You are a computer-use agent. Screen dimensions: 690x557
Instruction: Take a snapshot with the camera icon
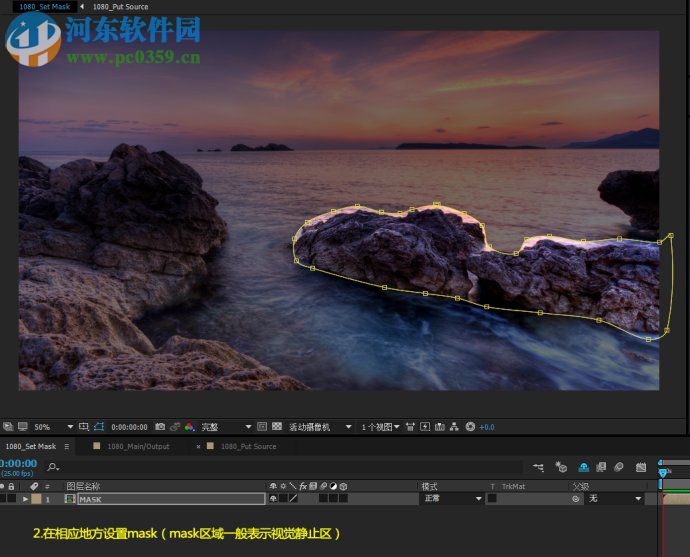click(x=160, y=426)
